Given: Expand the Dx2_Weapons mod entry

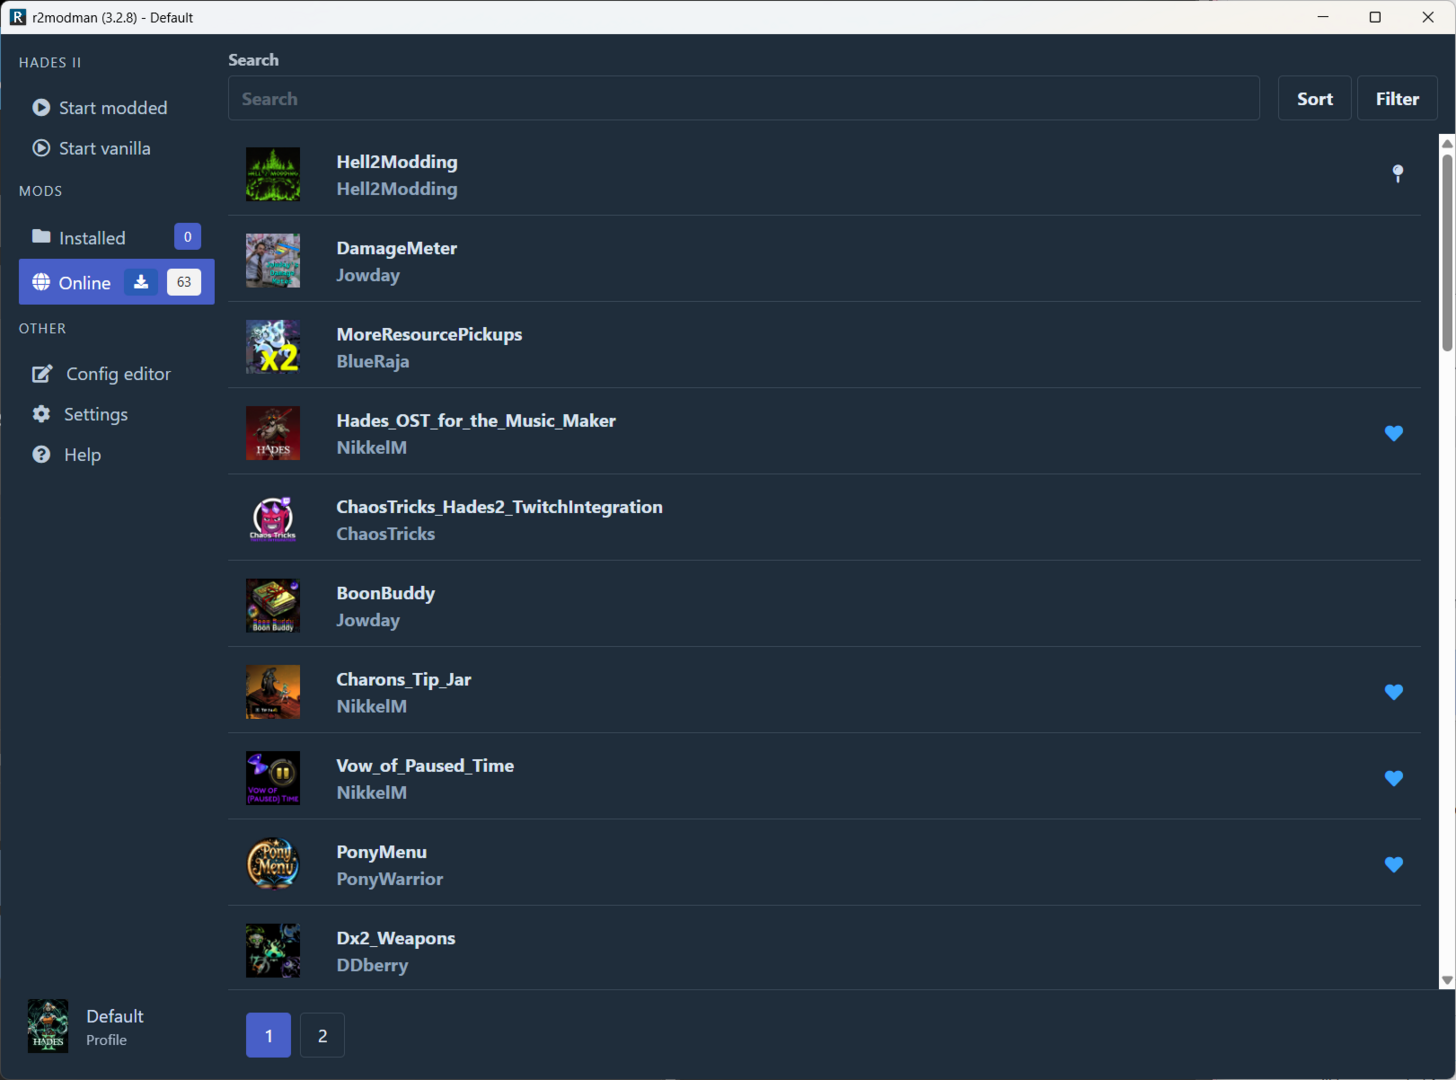Looking at the screenshot, I should click(x=824, y=950).
